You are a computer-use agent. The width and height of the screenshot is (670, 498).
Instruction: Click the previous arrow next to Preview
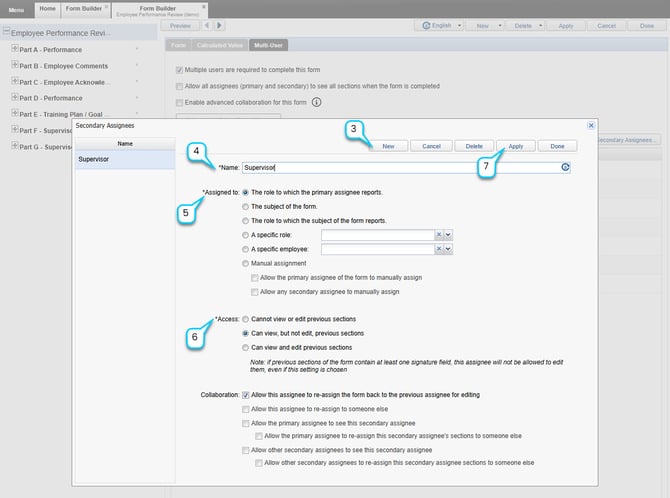tap(207, 25)
